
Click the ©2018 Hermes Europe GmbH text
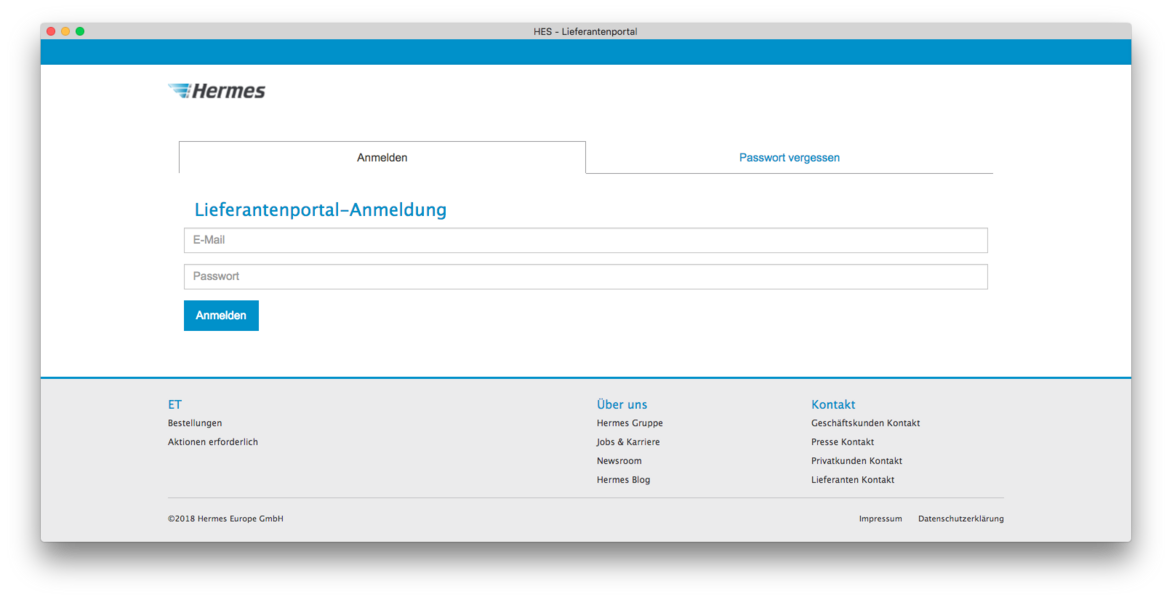click(x=226, y=519)
